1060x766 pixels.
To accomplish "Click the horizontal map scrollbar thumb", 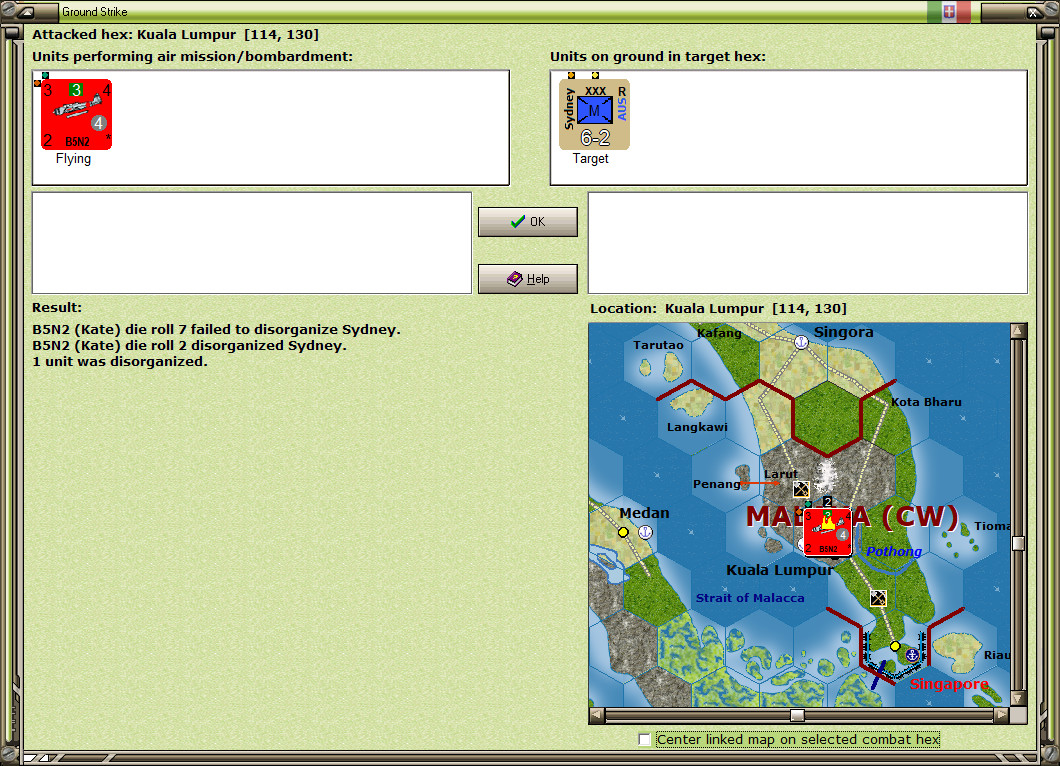I will 798,715.
